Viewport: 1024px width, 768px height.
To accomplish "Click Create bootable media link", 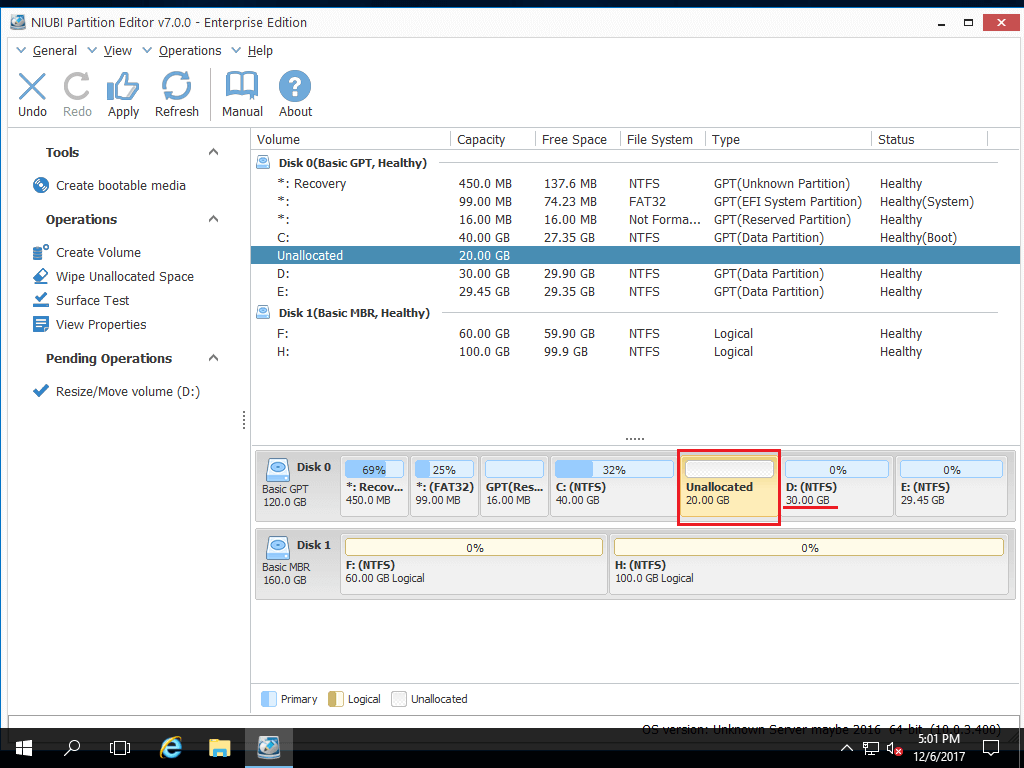I will (x=121, y=185).
